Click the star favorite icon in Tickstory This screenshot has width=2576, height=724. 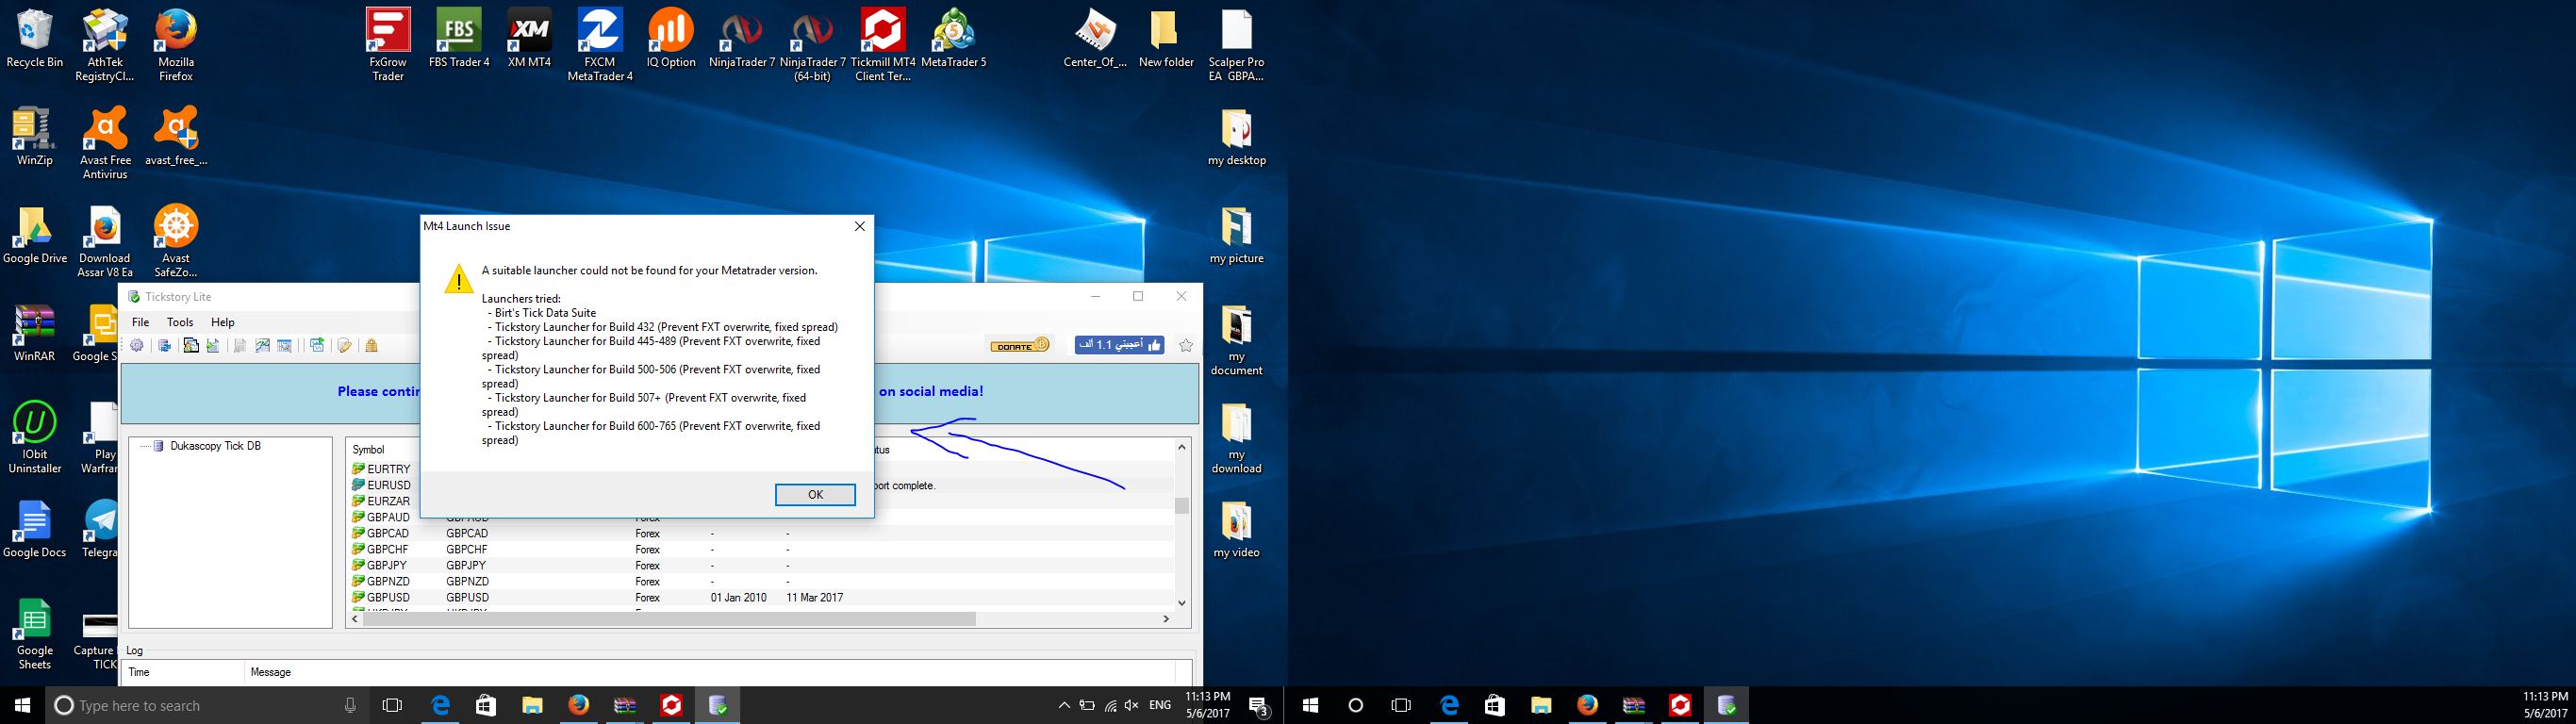(x=1186, y=345)
